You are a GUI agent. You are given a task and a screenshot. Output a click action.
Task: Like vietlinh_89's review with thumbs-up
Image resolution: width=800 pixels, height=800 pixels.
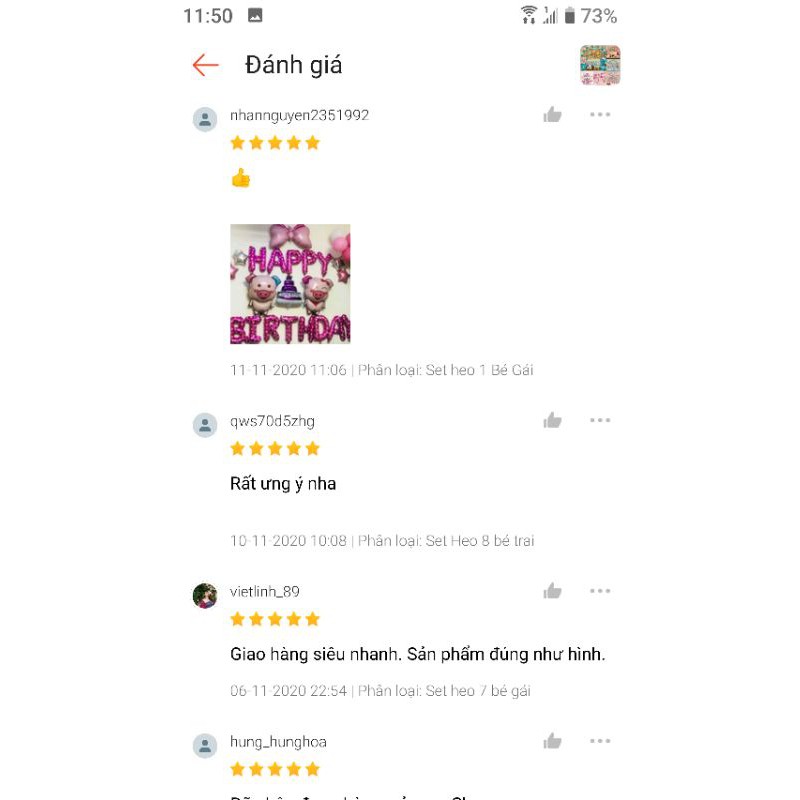coord(552,591)
